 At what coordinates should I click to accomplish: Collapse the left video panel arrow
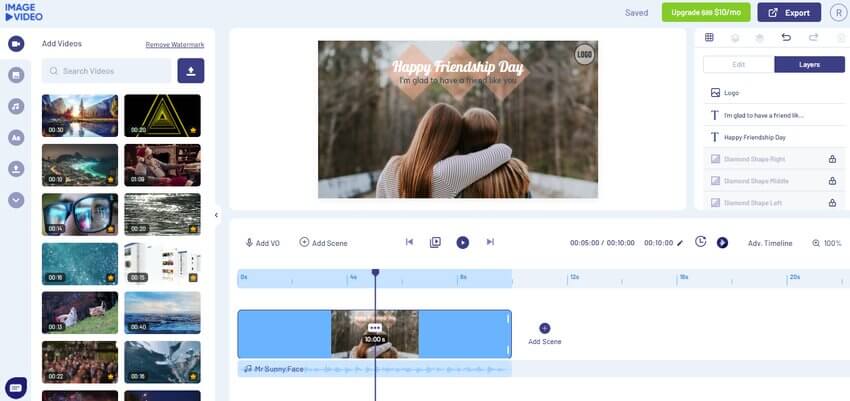(x=216, y=215)
